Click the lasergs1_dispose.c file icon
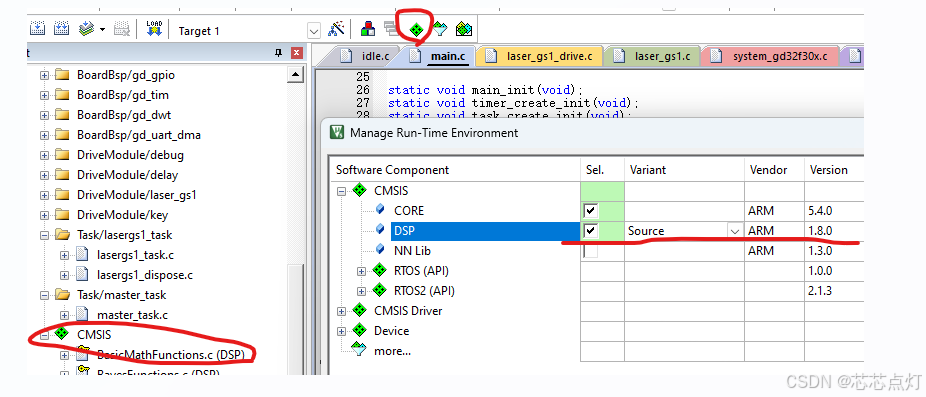The image size is (926, 397). [x=82, y=275]
